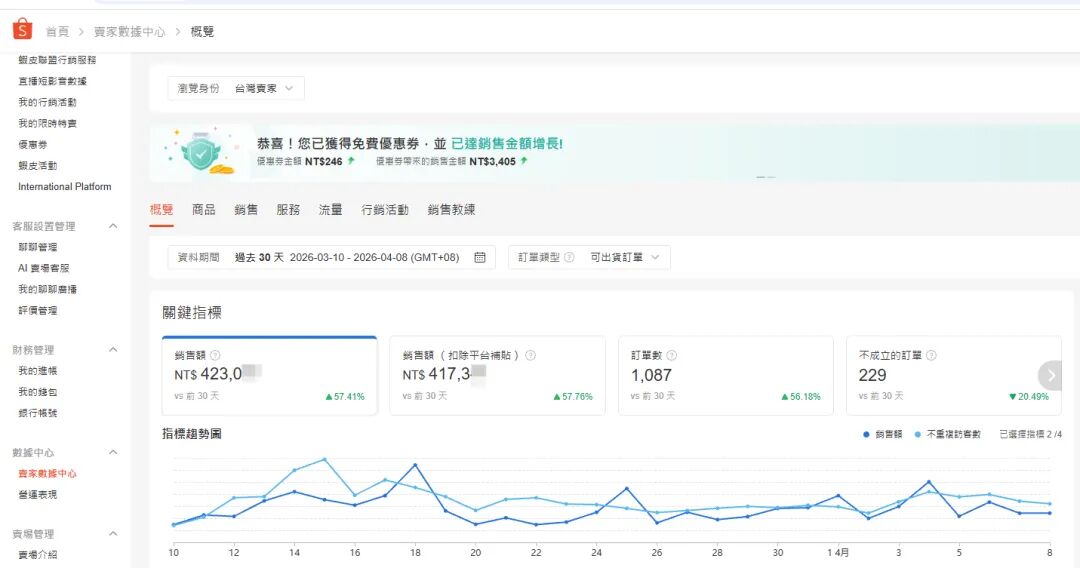
Task: Open 蝦皮活動 sidebar item
Action: pyautogui.click(x=38, y=166)
